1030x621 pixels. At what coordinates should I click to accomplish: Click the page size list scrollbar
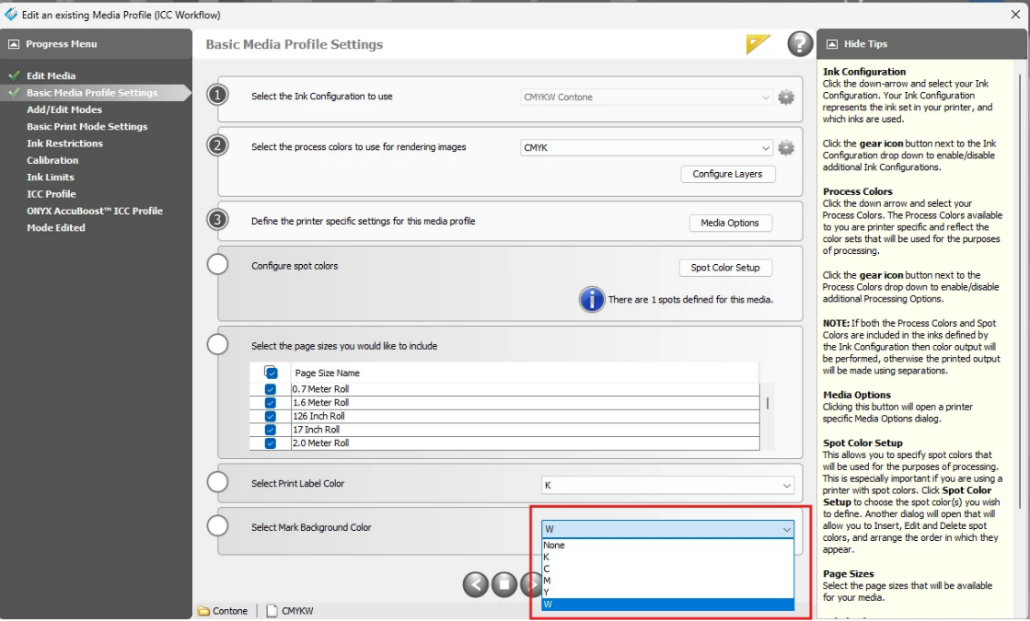coord(767,403)
